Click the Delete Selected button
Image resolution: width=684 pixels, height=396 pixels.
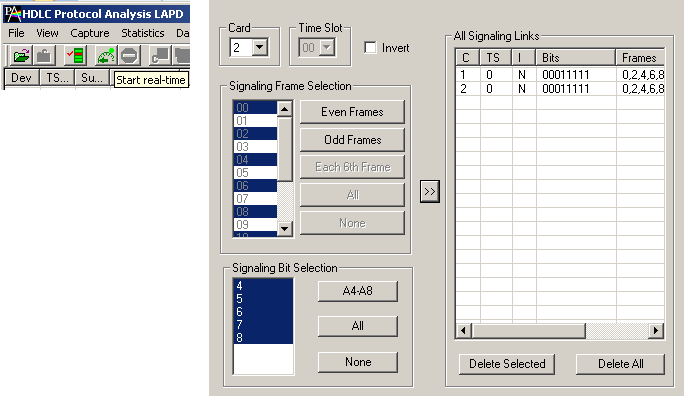(x=507, y=364)
